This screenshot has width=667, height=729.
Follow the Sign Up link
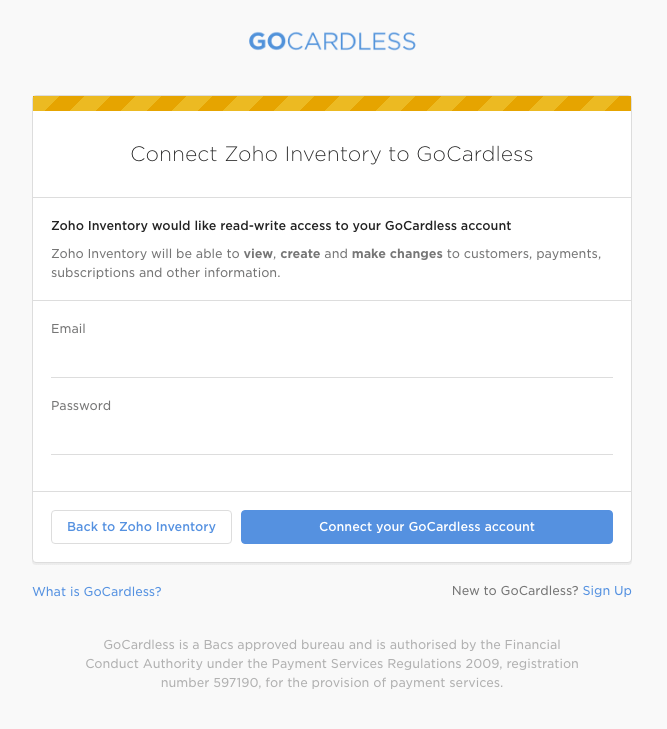tap(607, 591)
